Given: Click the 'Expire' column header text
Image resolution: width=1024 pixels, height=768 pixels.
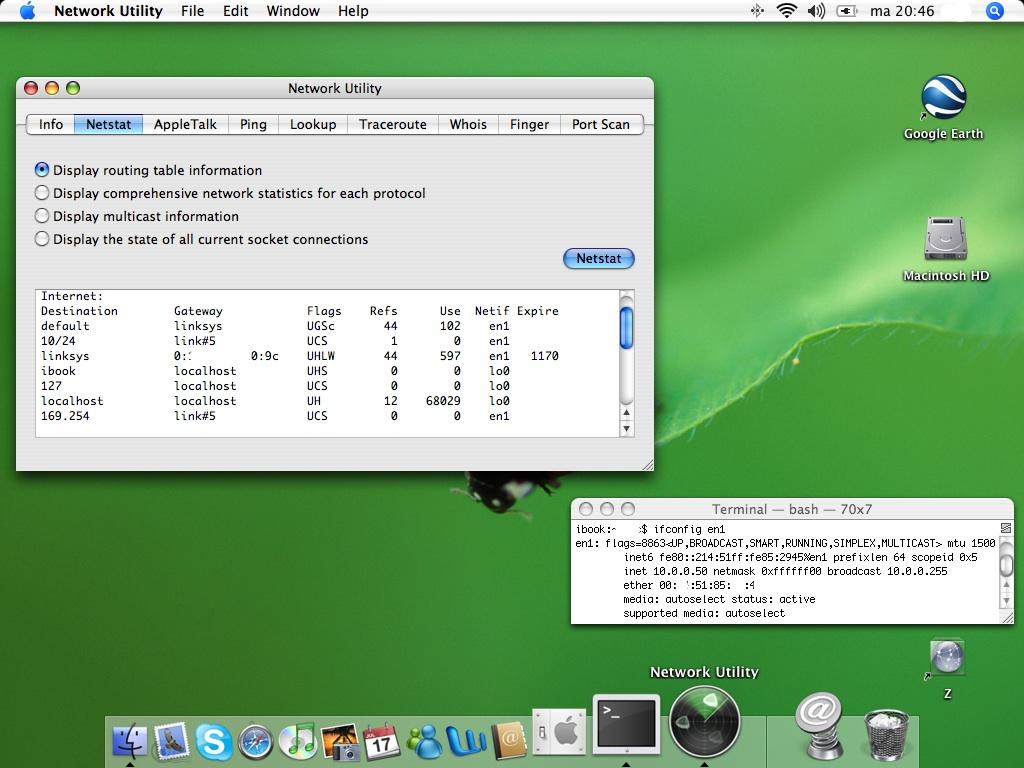Looking at the screenshot, I should (x=537, y=311).
